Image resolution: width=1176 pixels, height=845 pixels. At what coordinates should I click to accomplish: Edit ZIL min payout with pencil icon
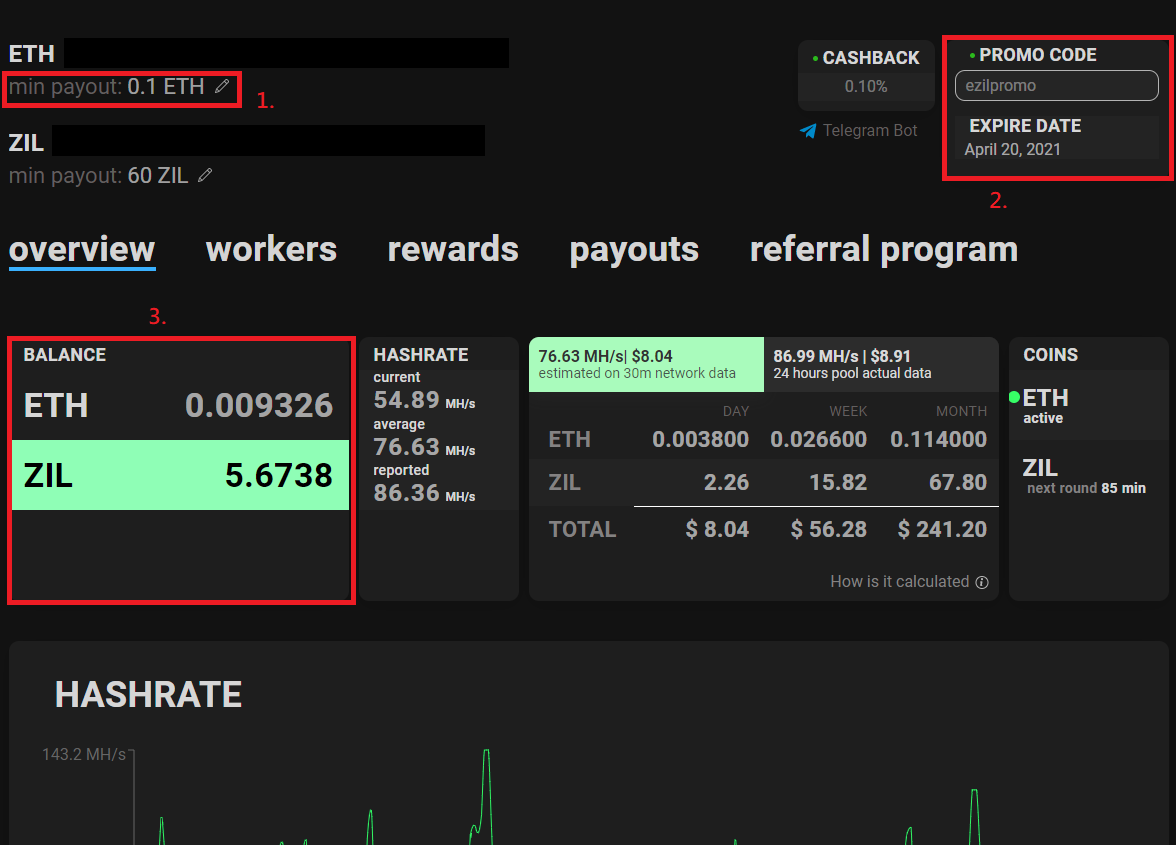pos(205,175)
